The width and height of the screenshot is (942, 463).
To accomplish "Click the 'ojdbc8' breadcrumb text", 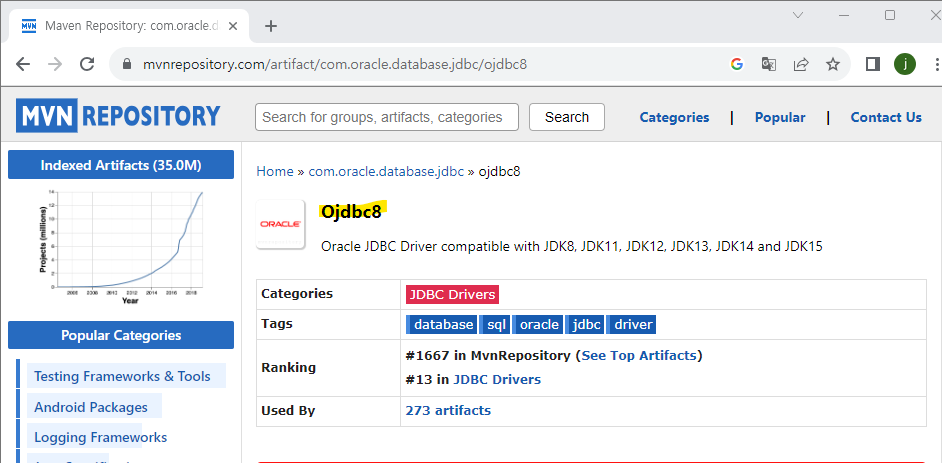I will (499, 171).
